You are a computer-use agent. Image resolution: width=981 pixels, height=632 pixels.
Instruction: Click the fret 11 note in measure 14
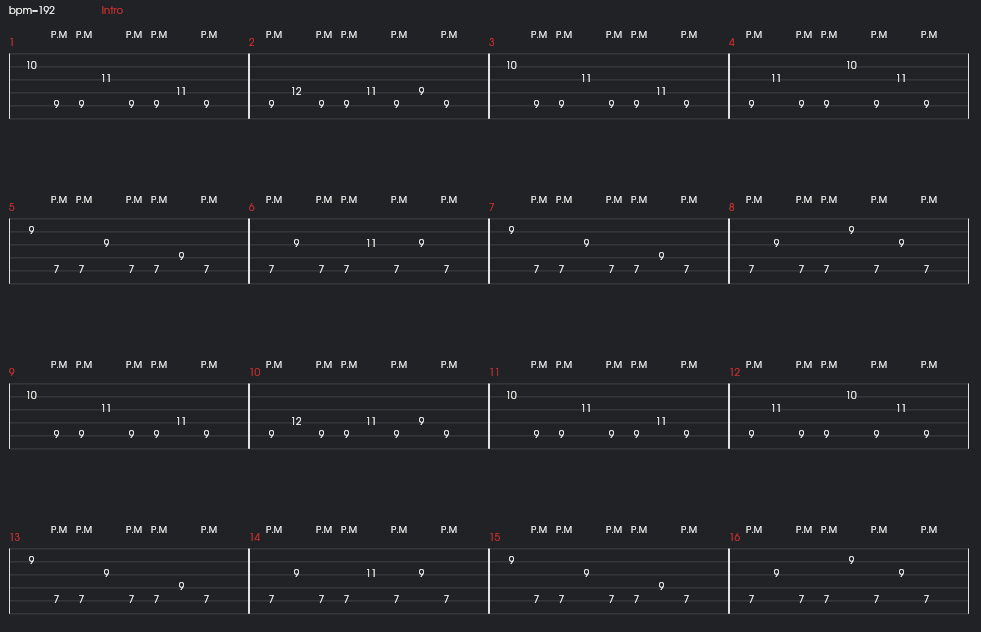372,573
